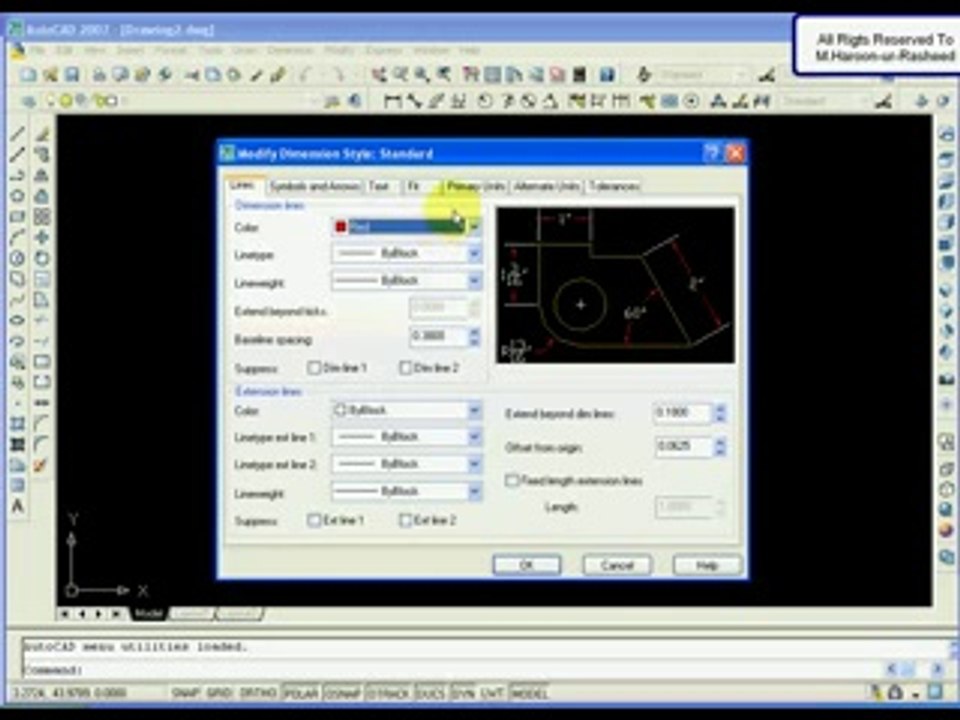Click the Baseline spacing value field
The width and height of the screenshot is (960, 720).
[438, 336]
